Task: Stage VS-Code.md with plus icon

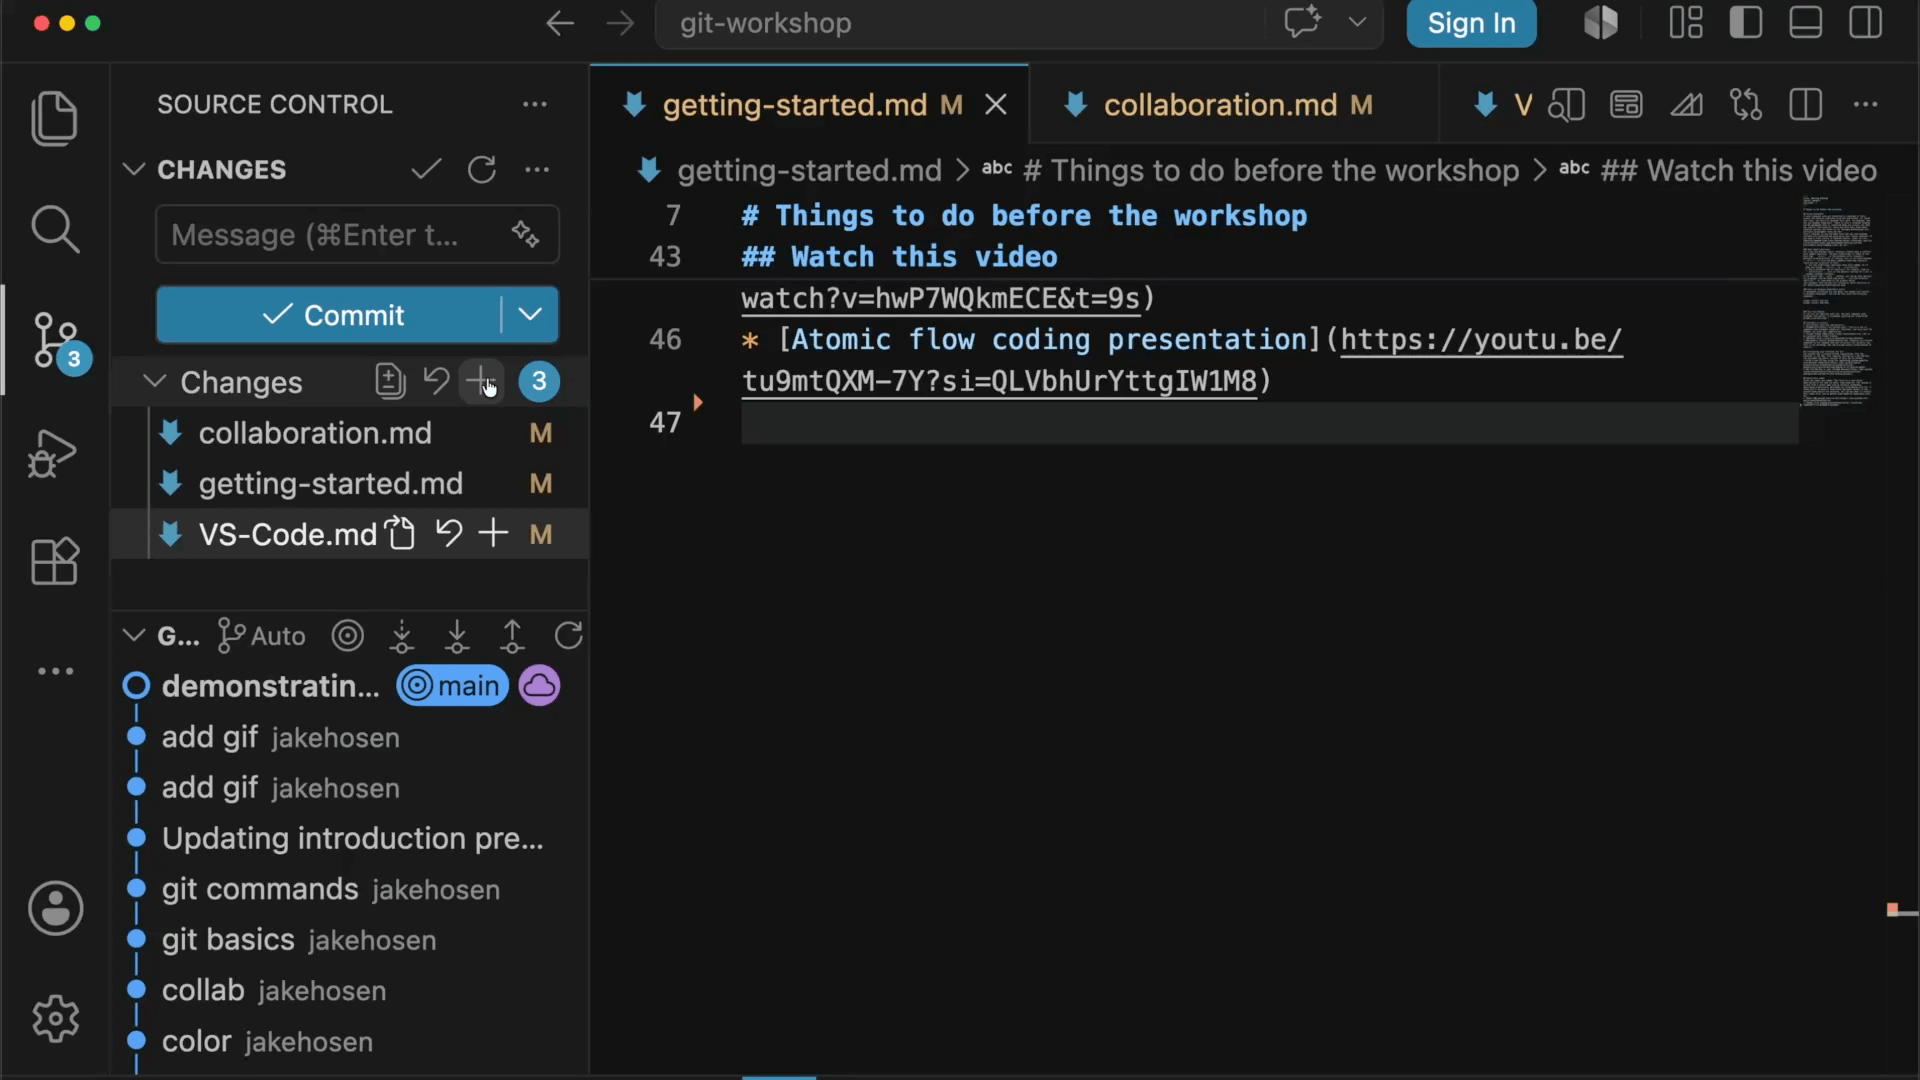Action: pos(493,533)
